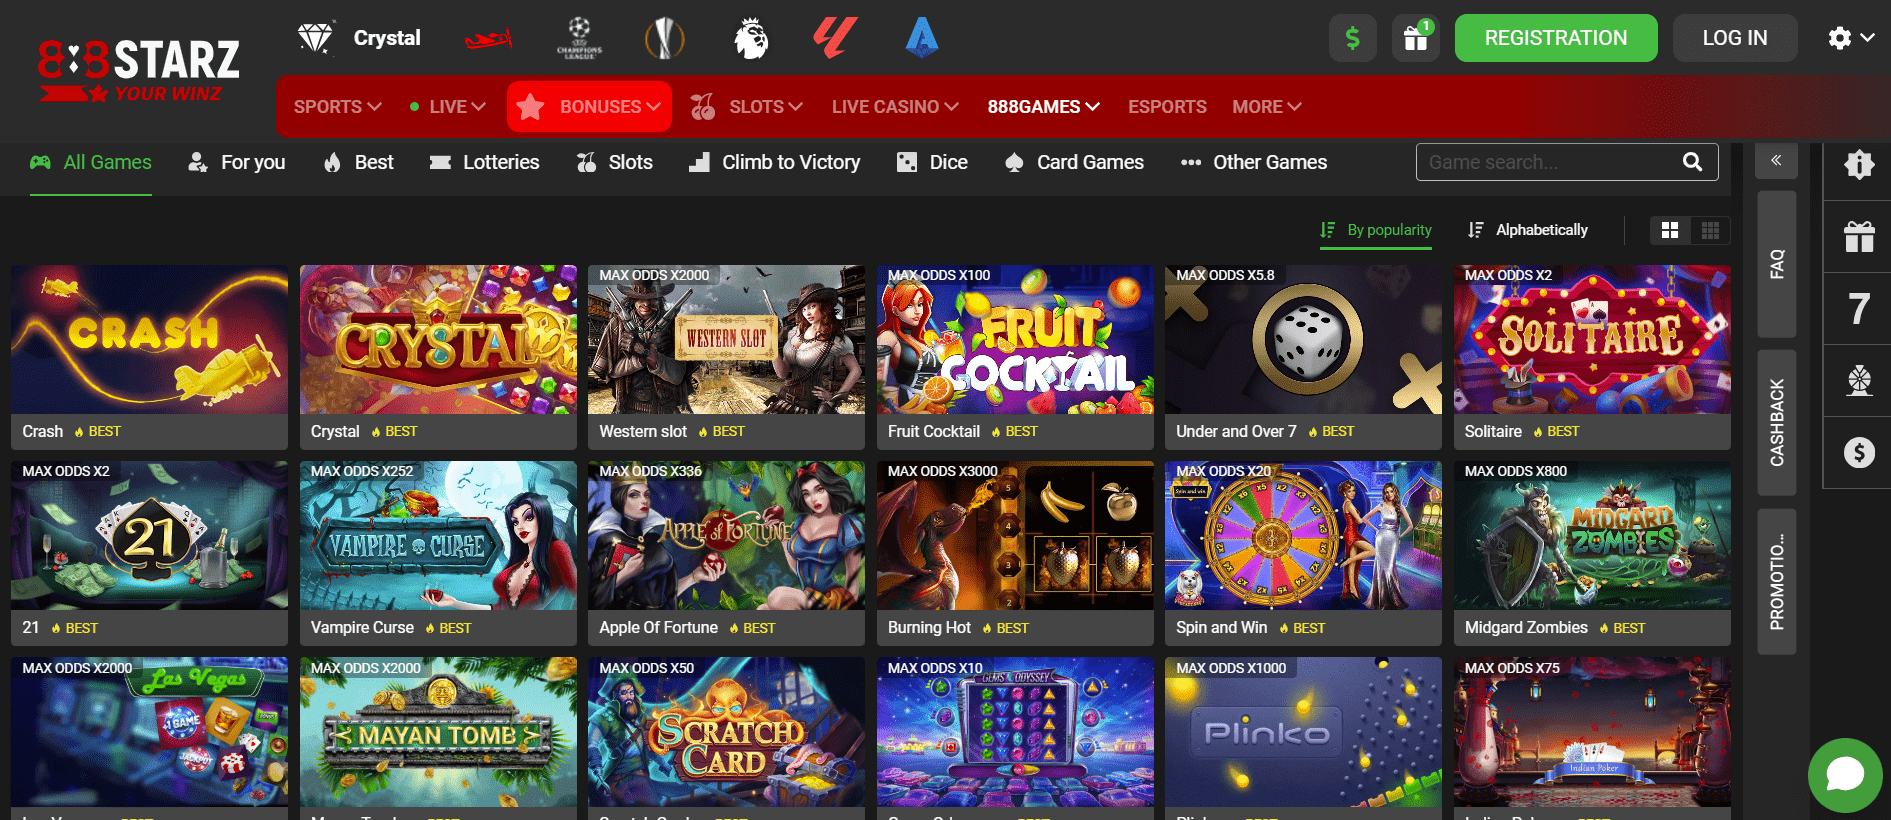Click the green dollar deposit icon
Screen dimensions: 1891x820
(x=1352, y=38)
